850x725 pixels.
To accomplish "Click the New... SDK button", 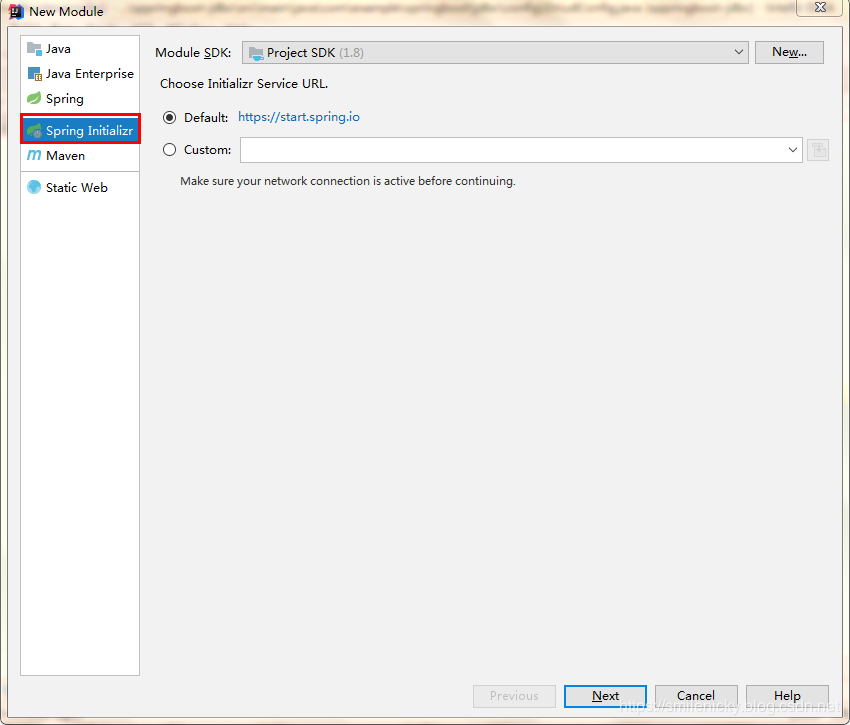I will (789, 52).
